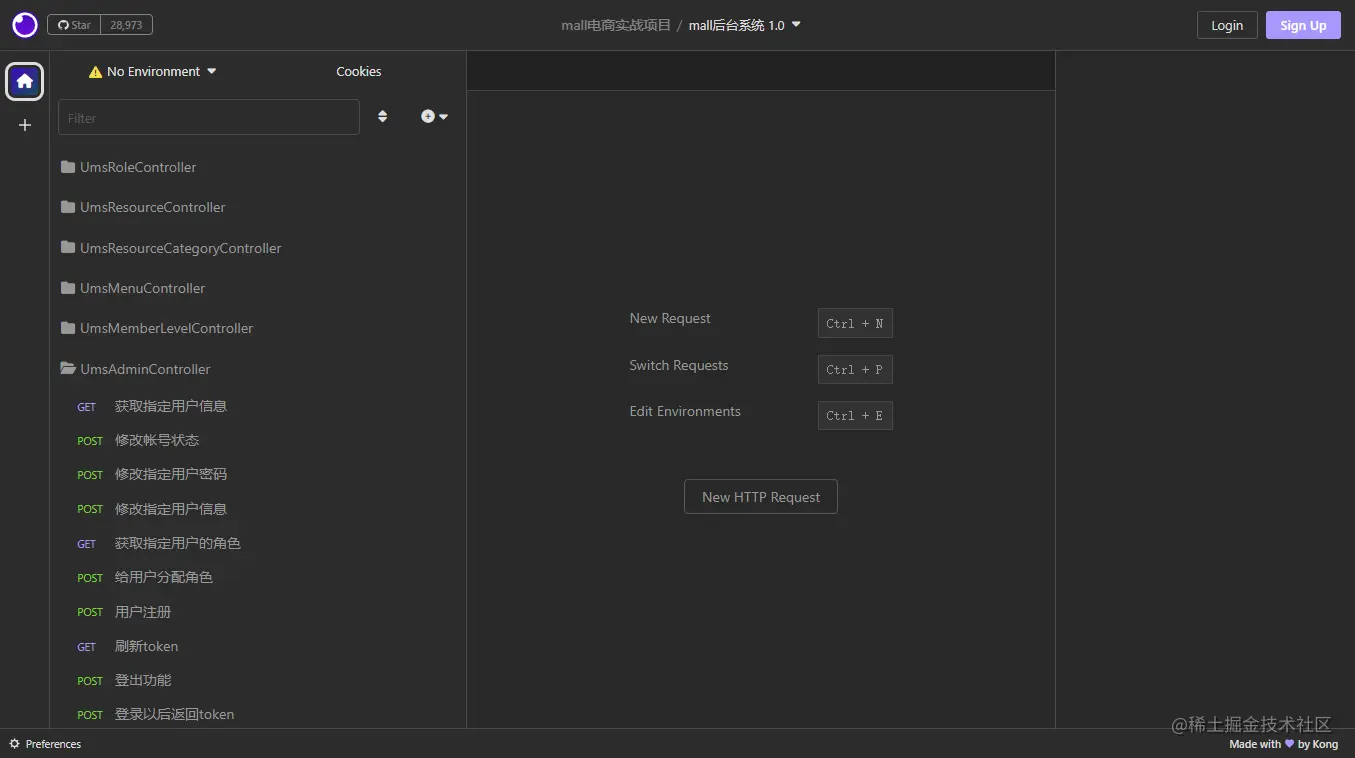This screenshot has height=758, width=1355.
Task: Select the 获取指定用户信息 GET request
Action: point(258,406)
